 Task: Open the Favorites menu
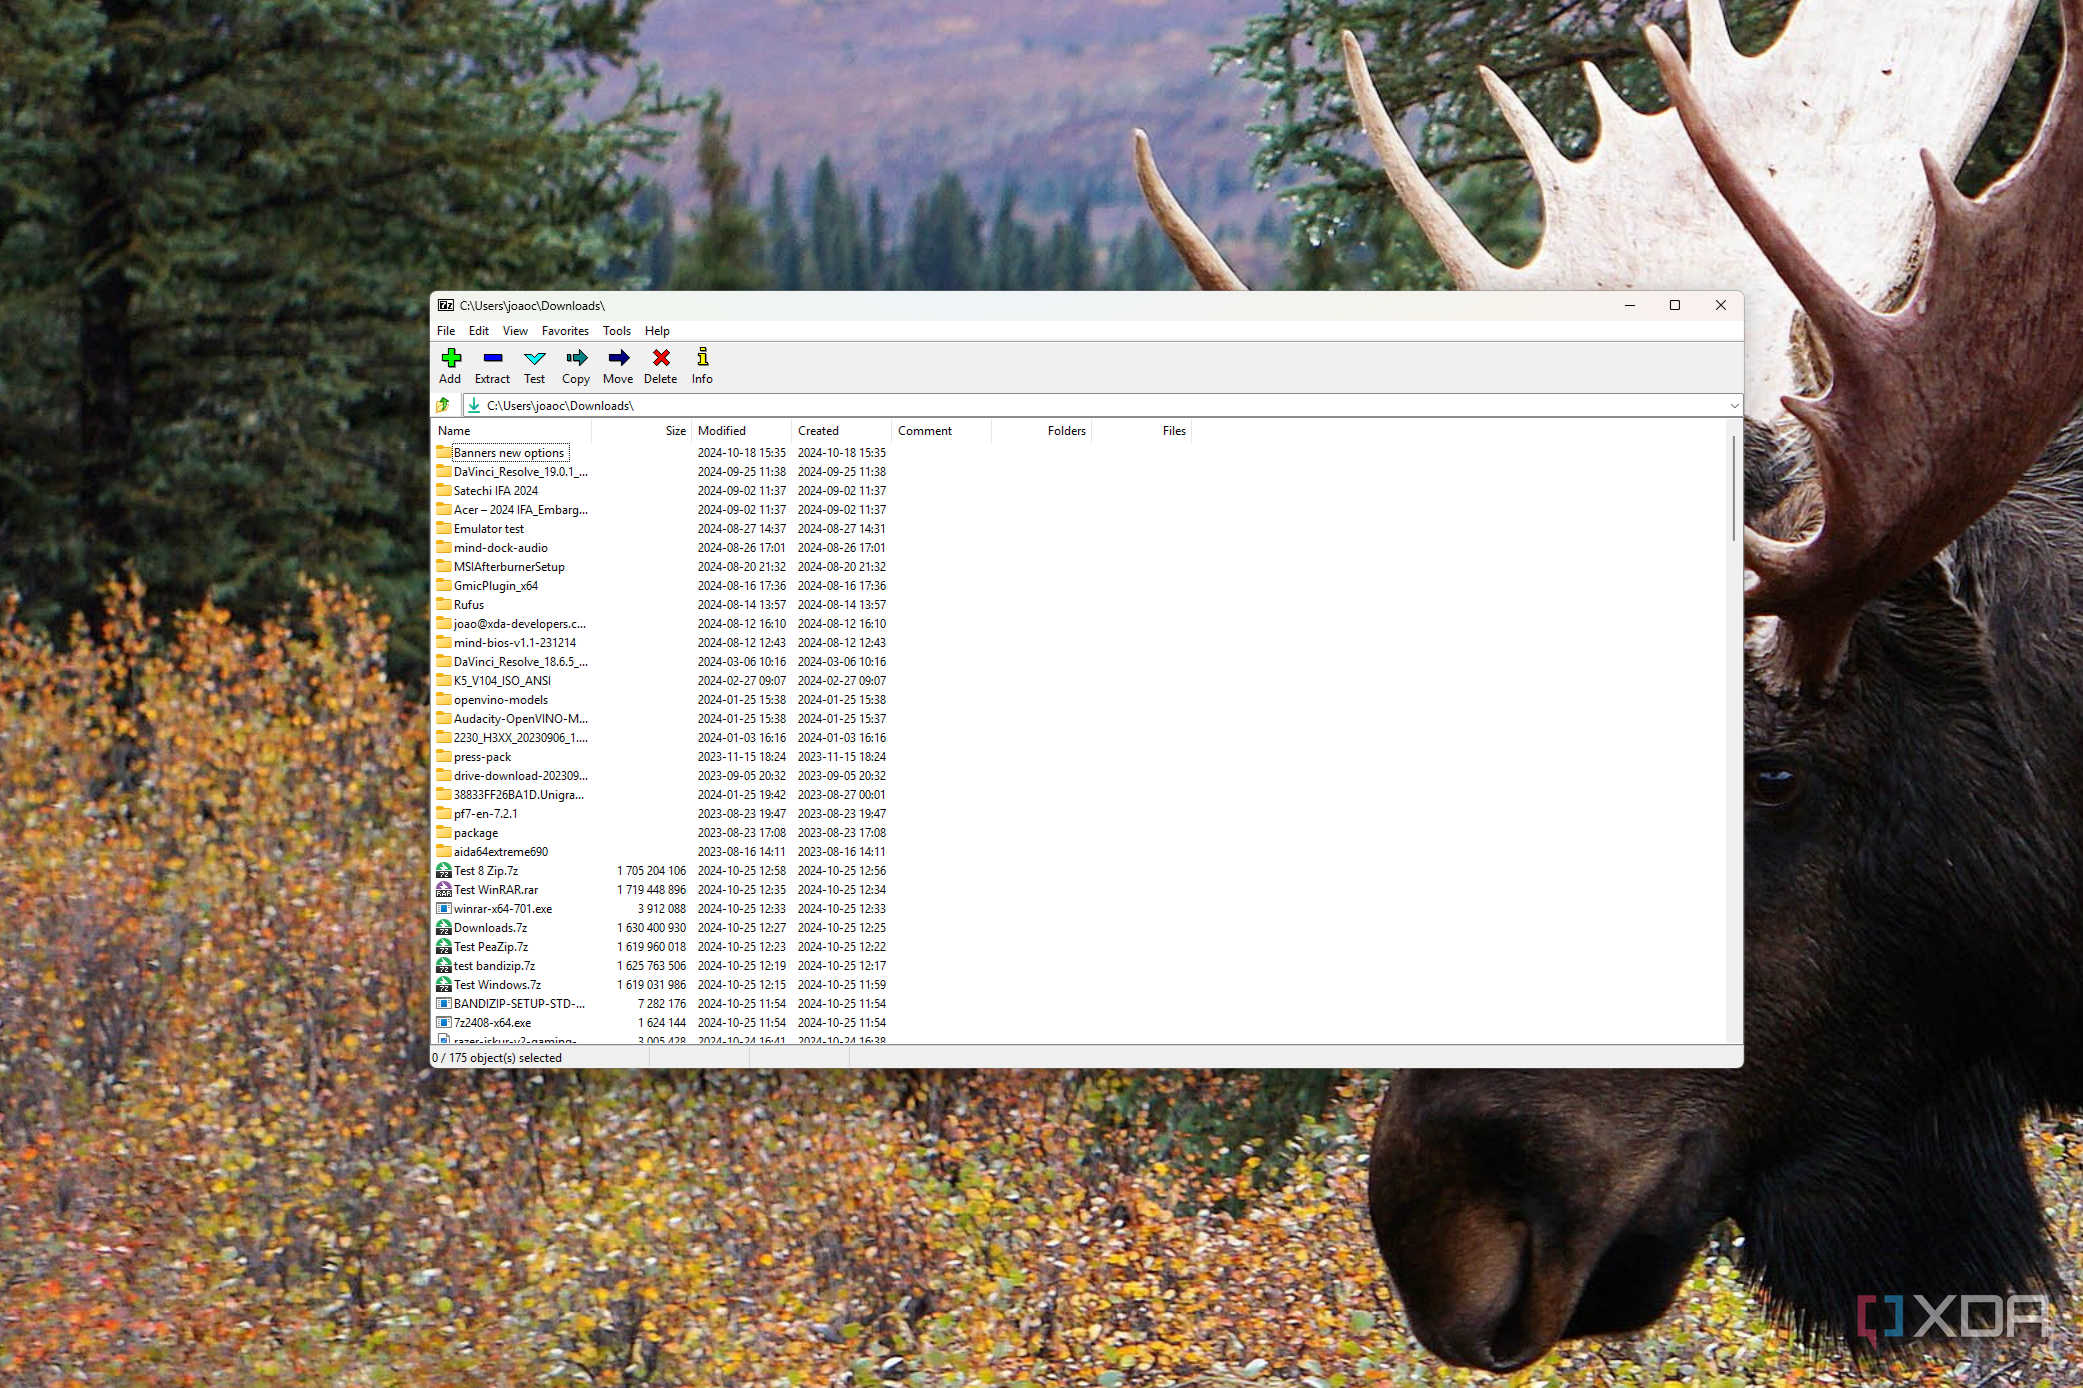(x=565, y=331)
